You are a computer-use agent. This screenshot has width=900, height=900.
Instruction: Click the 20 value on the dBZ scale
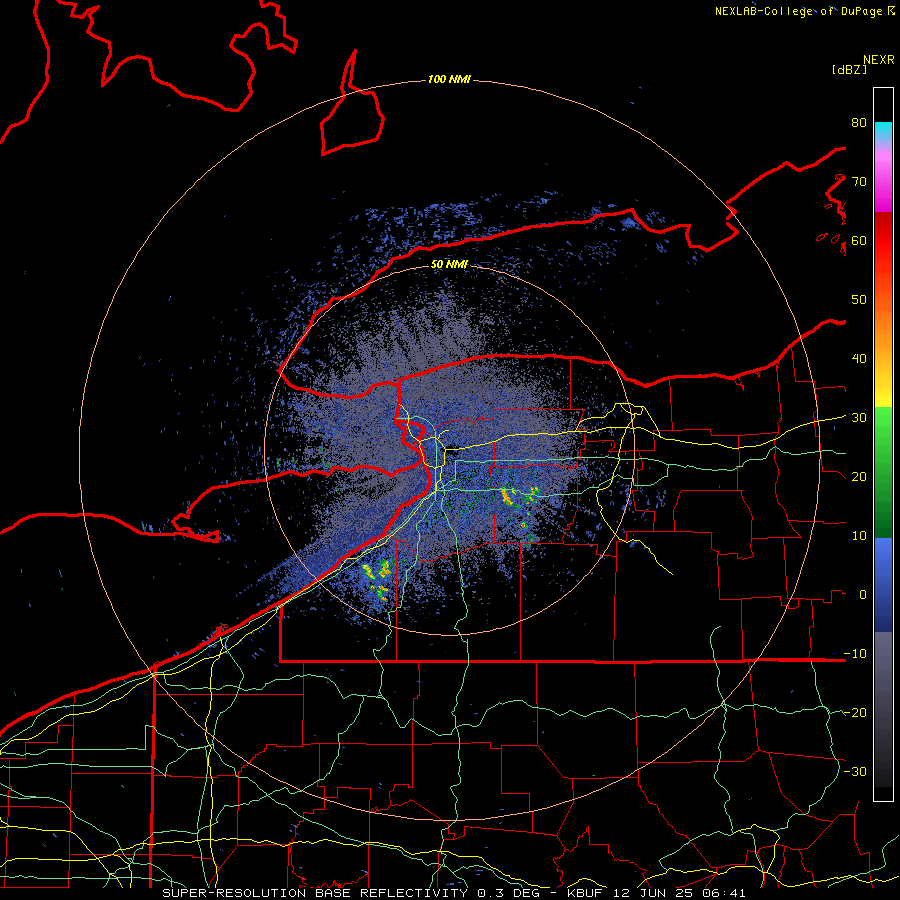click(x=859, y=477)
